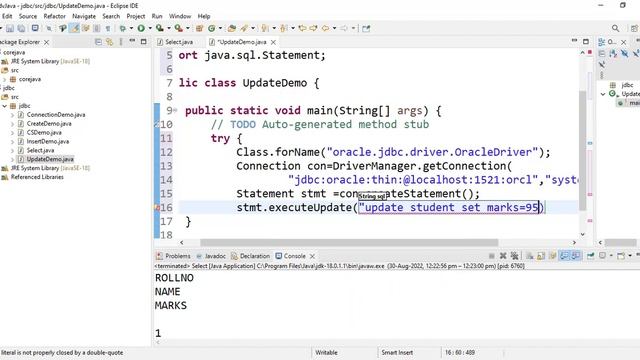Image resolution: width=640 pixels, height=360 pixels.
Task: Open the Coverage dropdown arrow
Action: pos(169,28)
